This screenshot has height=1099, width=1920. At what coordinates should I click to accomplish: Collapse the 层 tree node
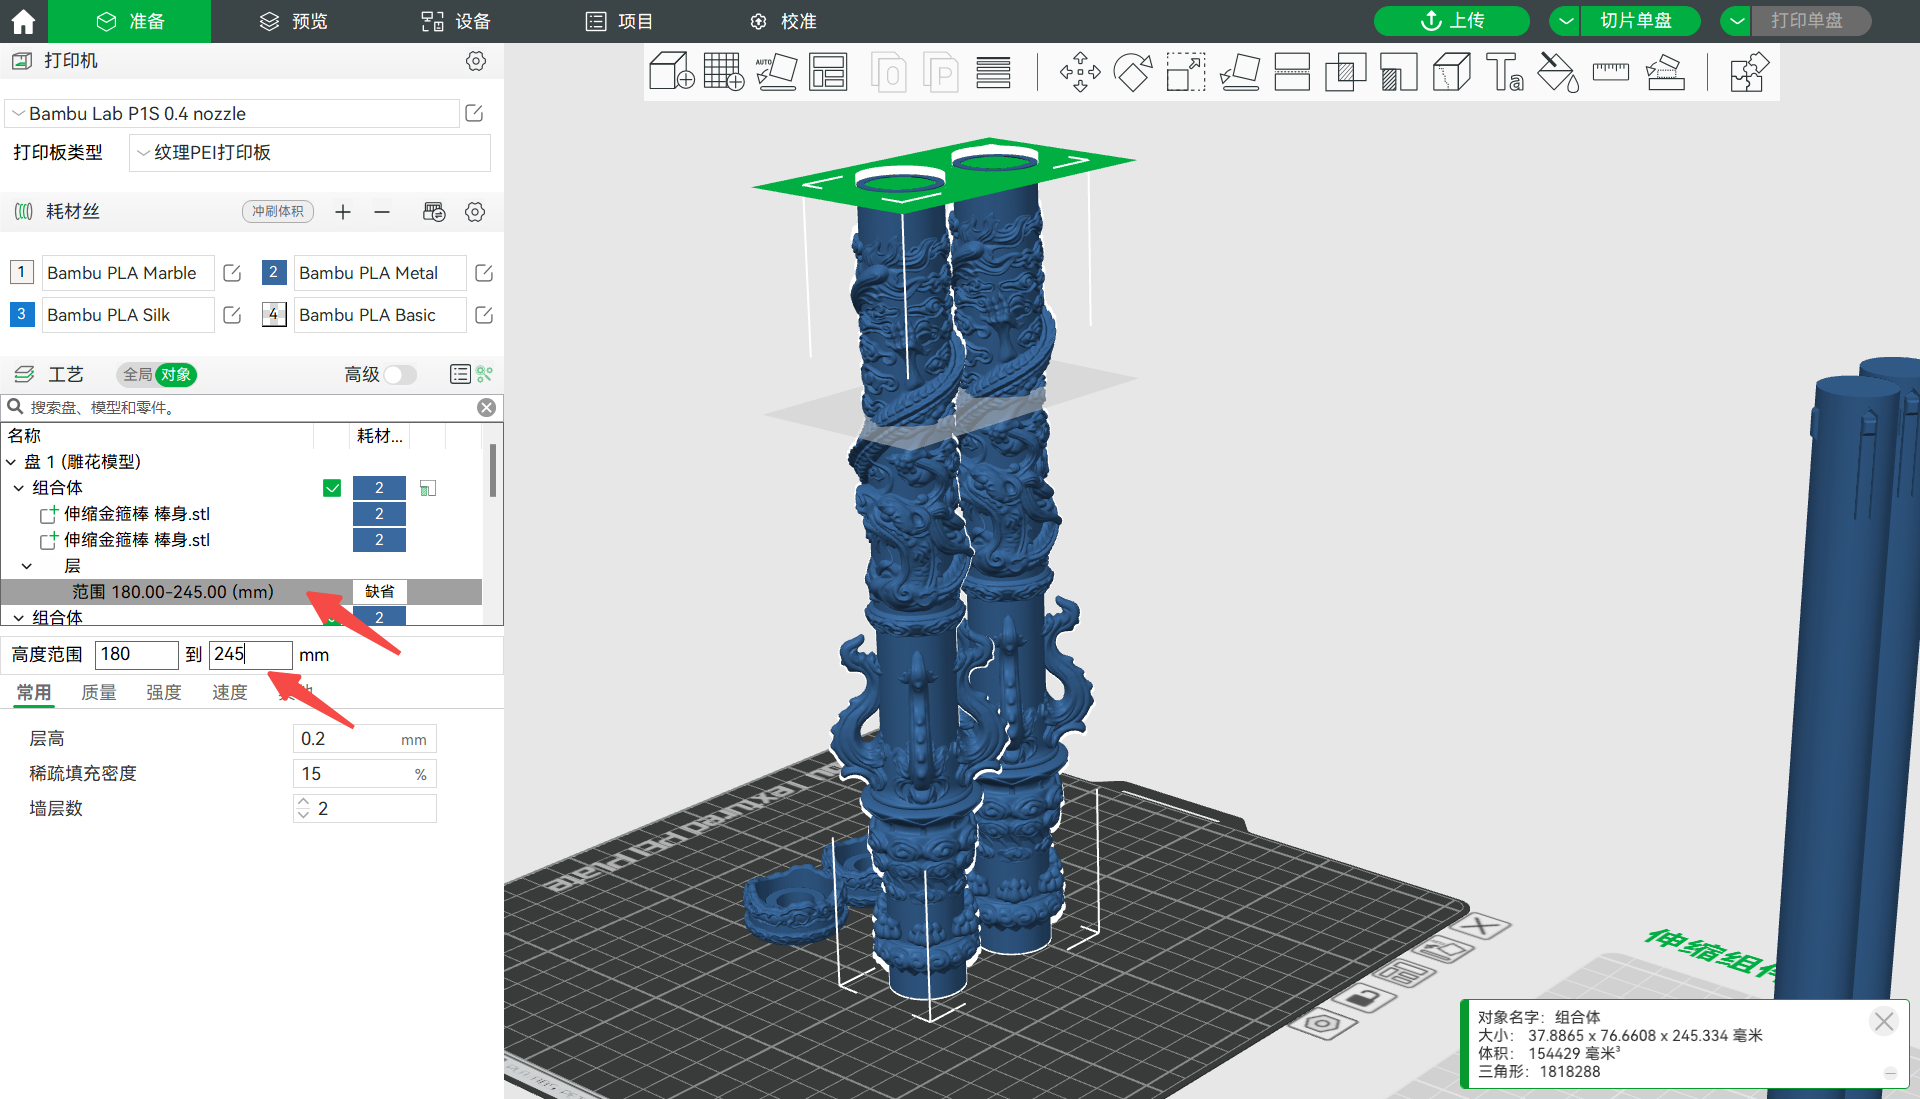(x=27, y=566)
